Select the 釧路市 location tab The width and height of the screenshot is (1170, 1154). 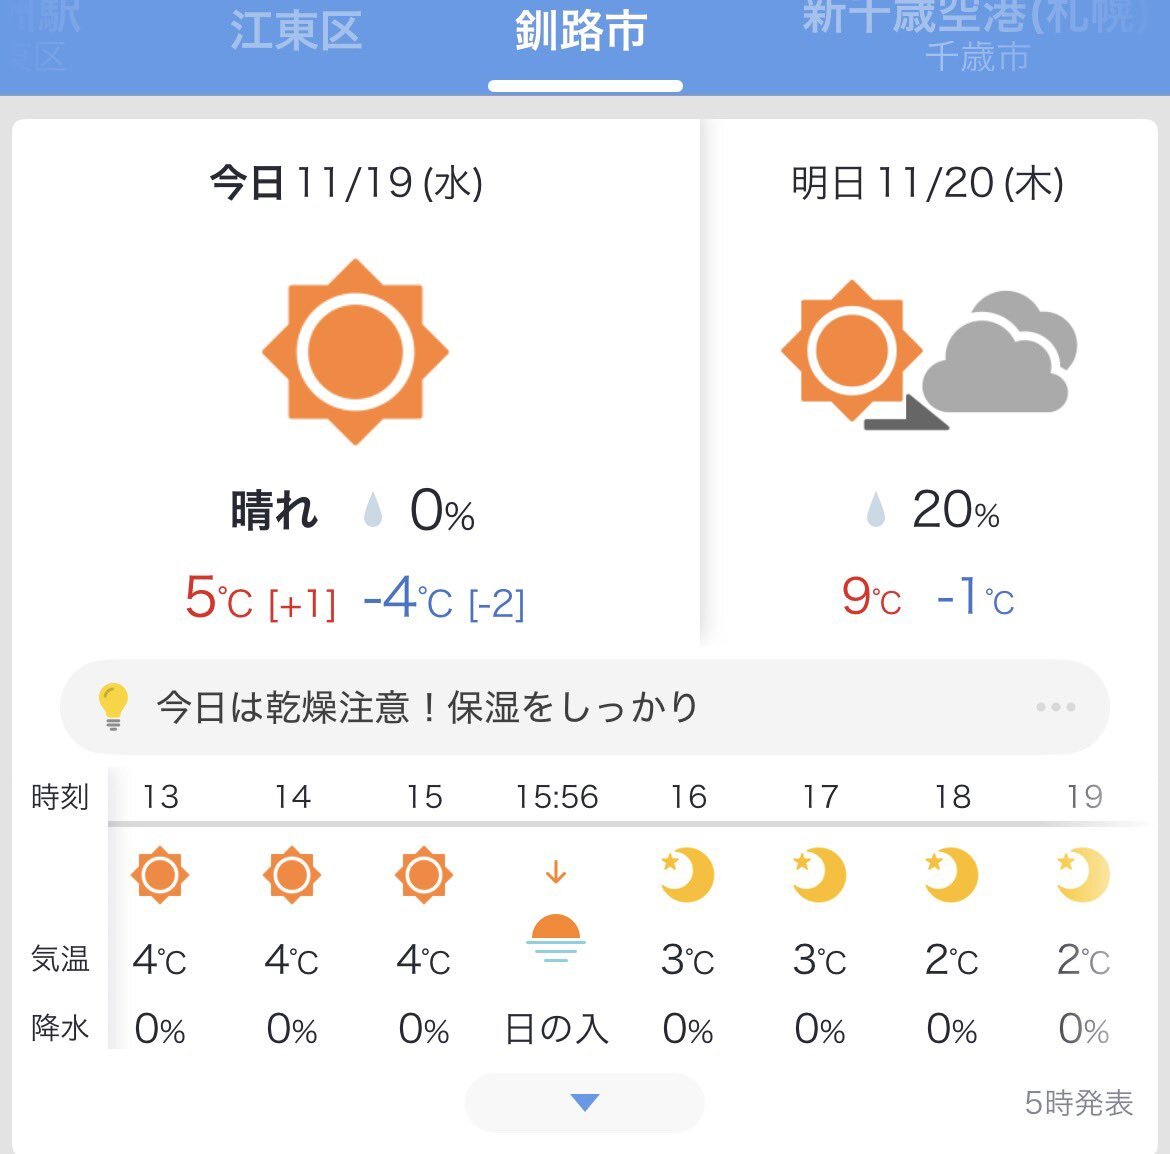tap(581, 32)
